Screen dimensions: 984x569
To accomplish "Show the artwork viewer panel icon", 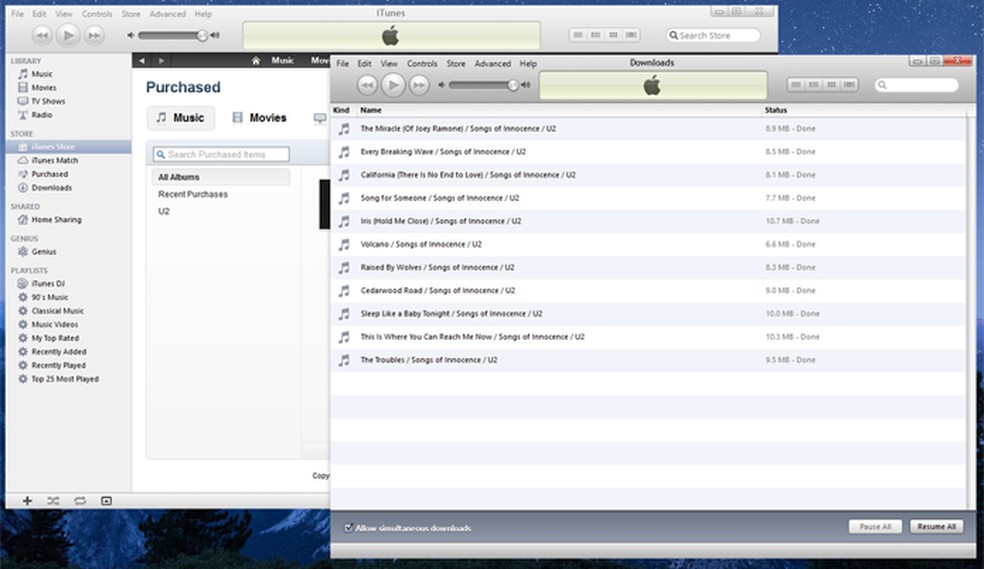I will [106, 500].
